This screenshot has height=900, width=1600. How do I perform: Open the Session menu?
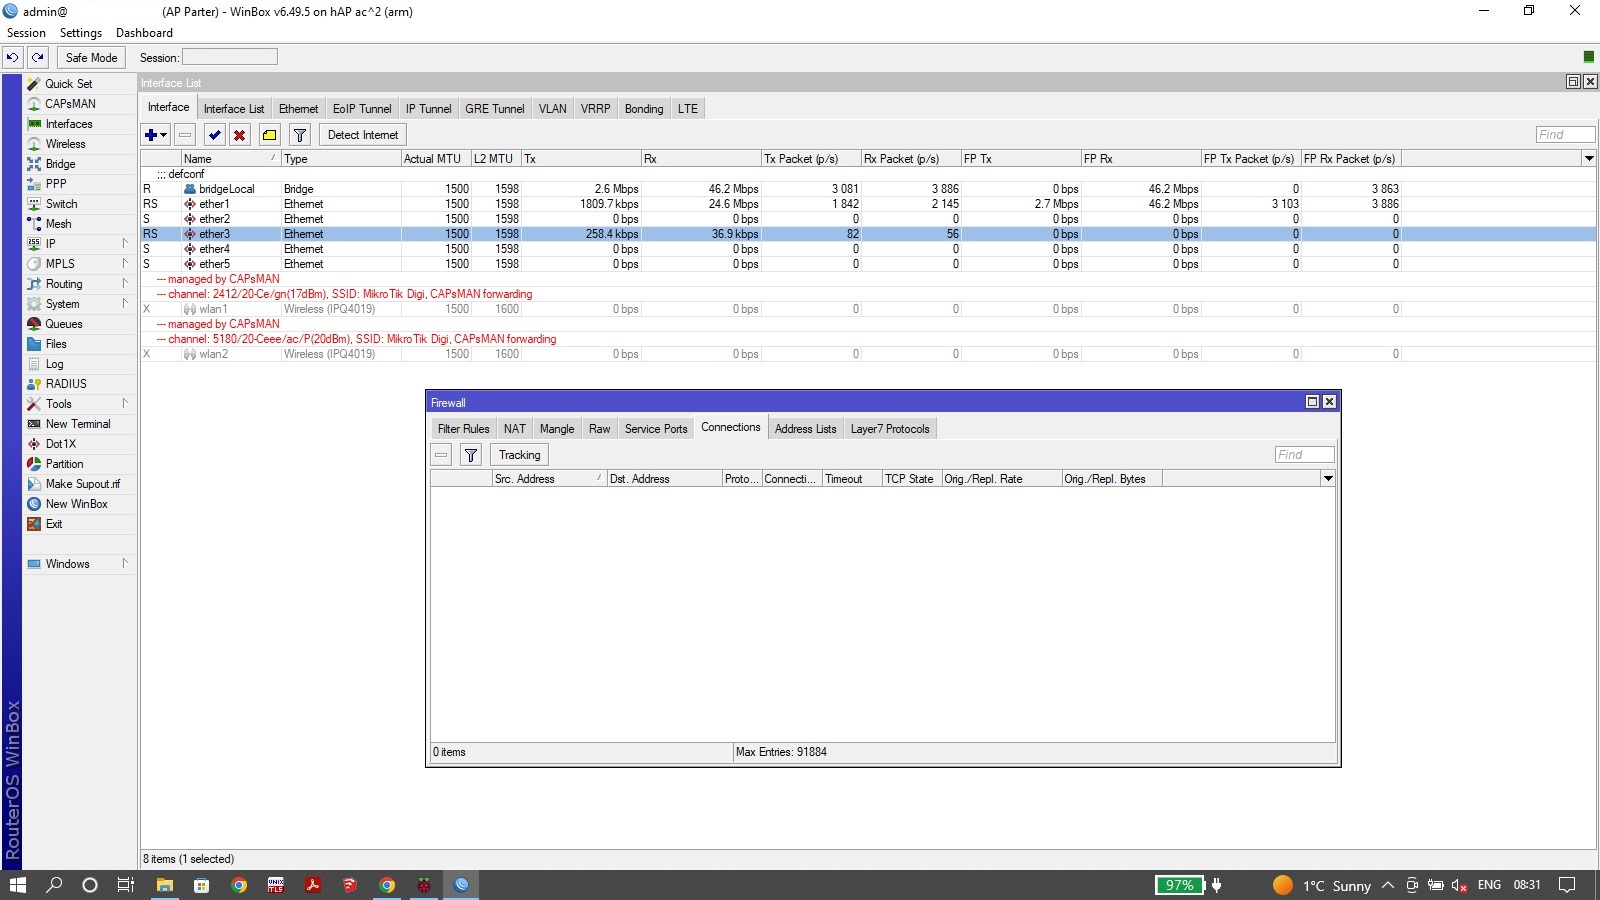click(26, 33)
